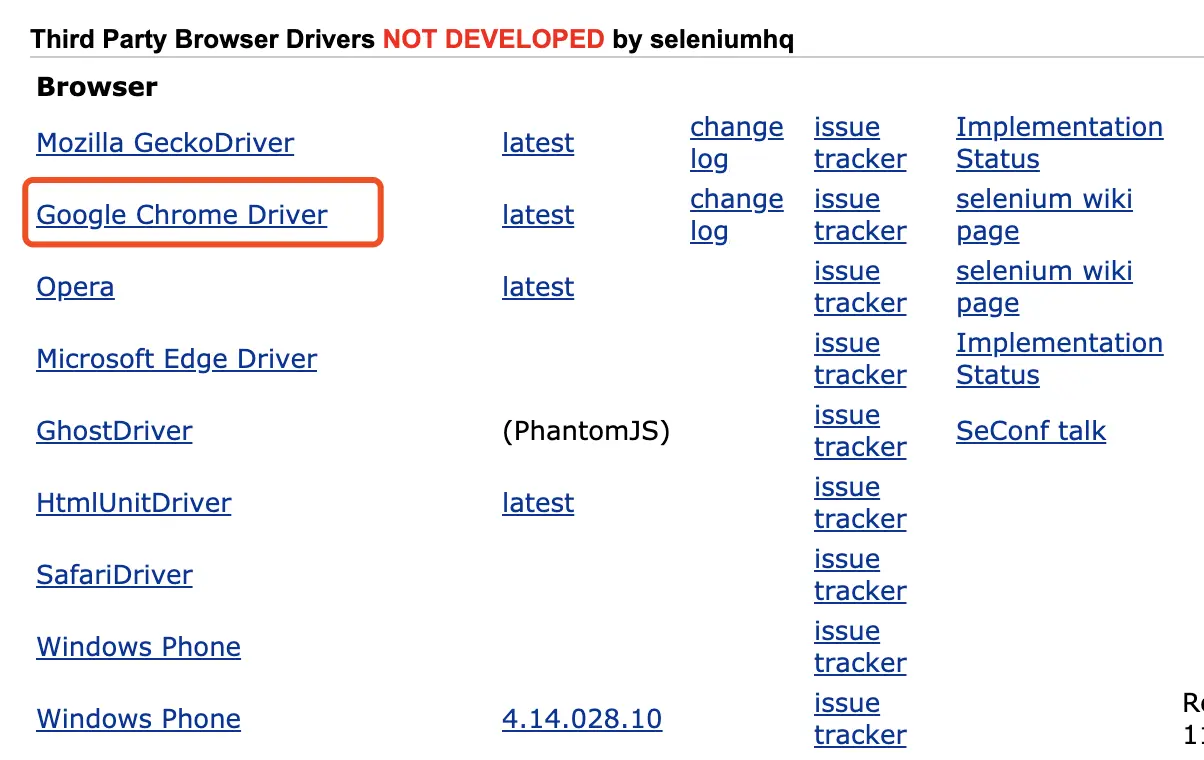This screenshot has height=760, width=1204.
Task: Click the (PhantomJS) text
Action: pos(586,431)
